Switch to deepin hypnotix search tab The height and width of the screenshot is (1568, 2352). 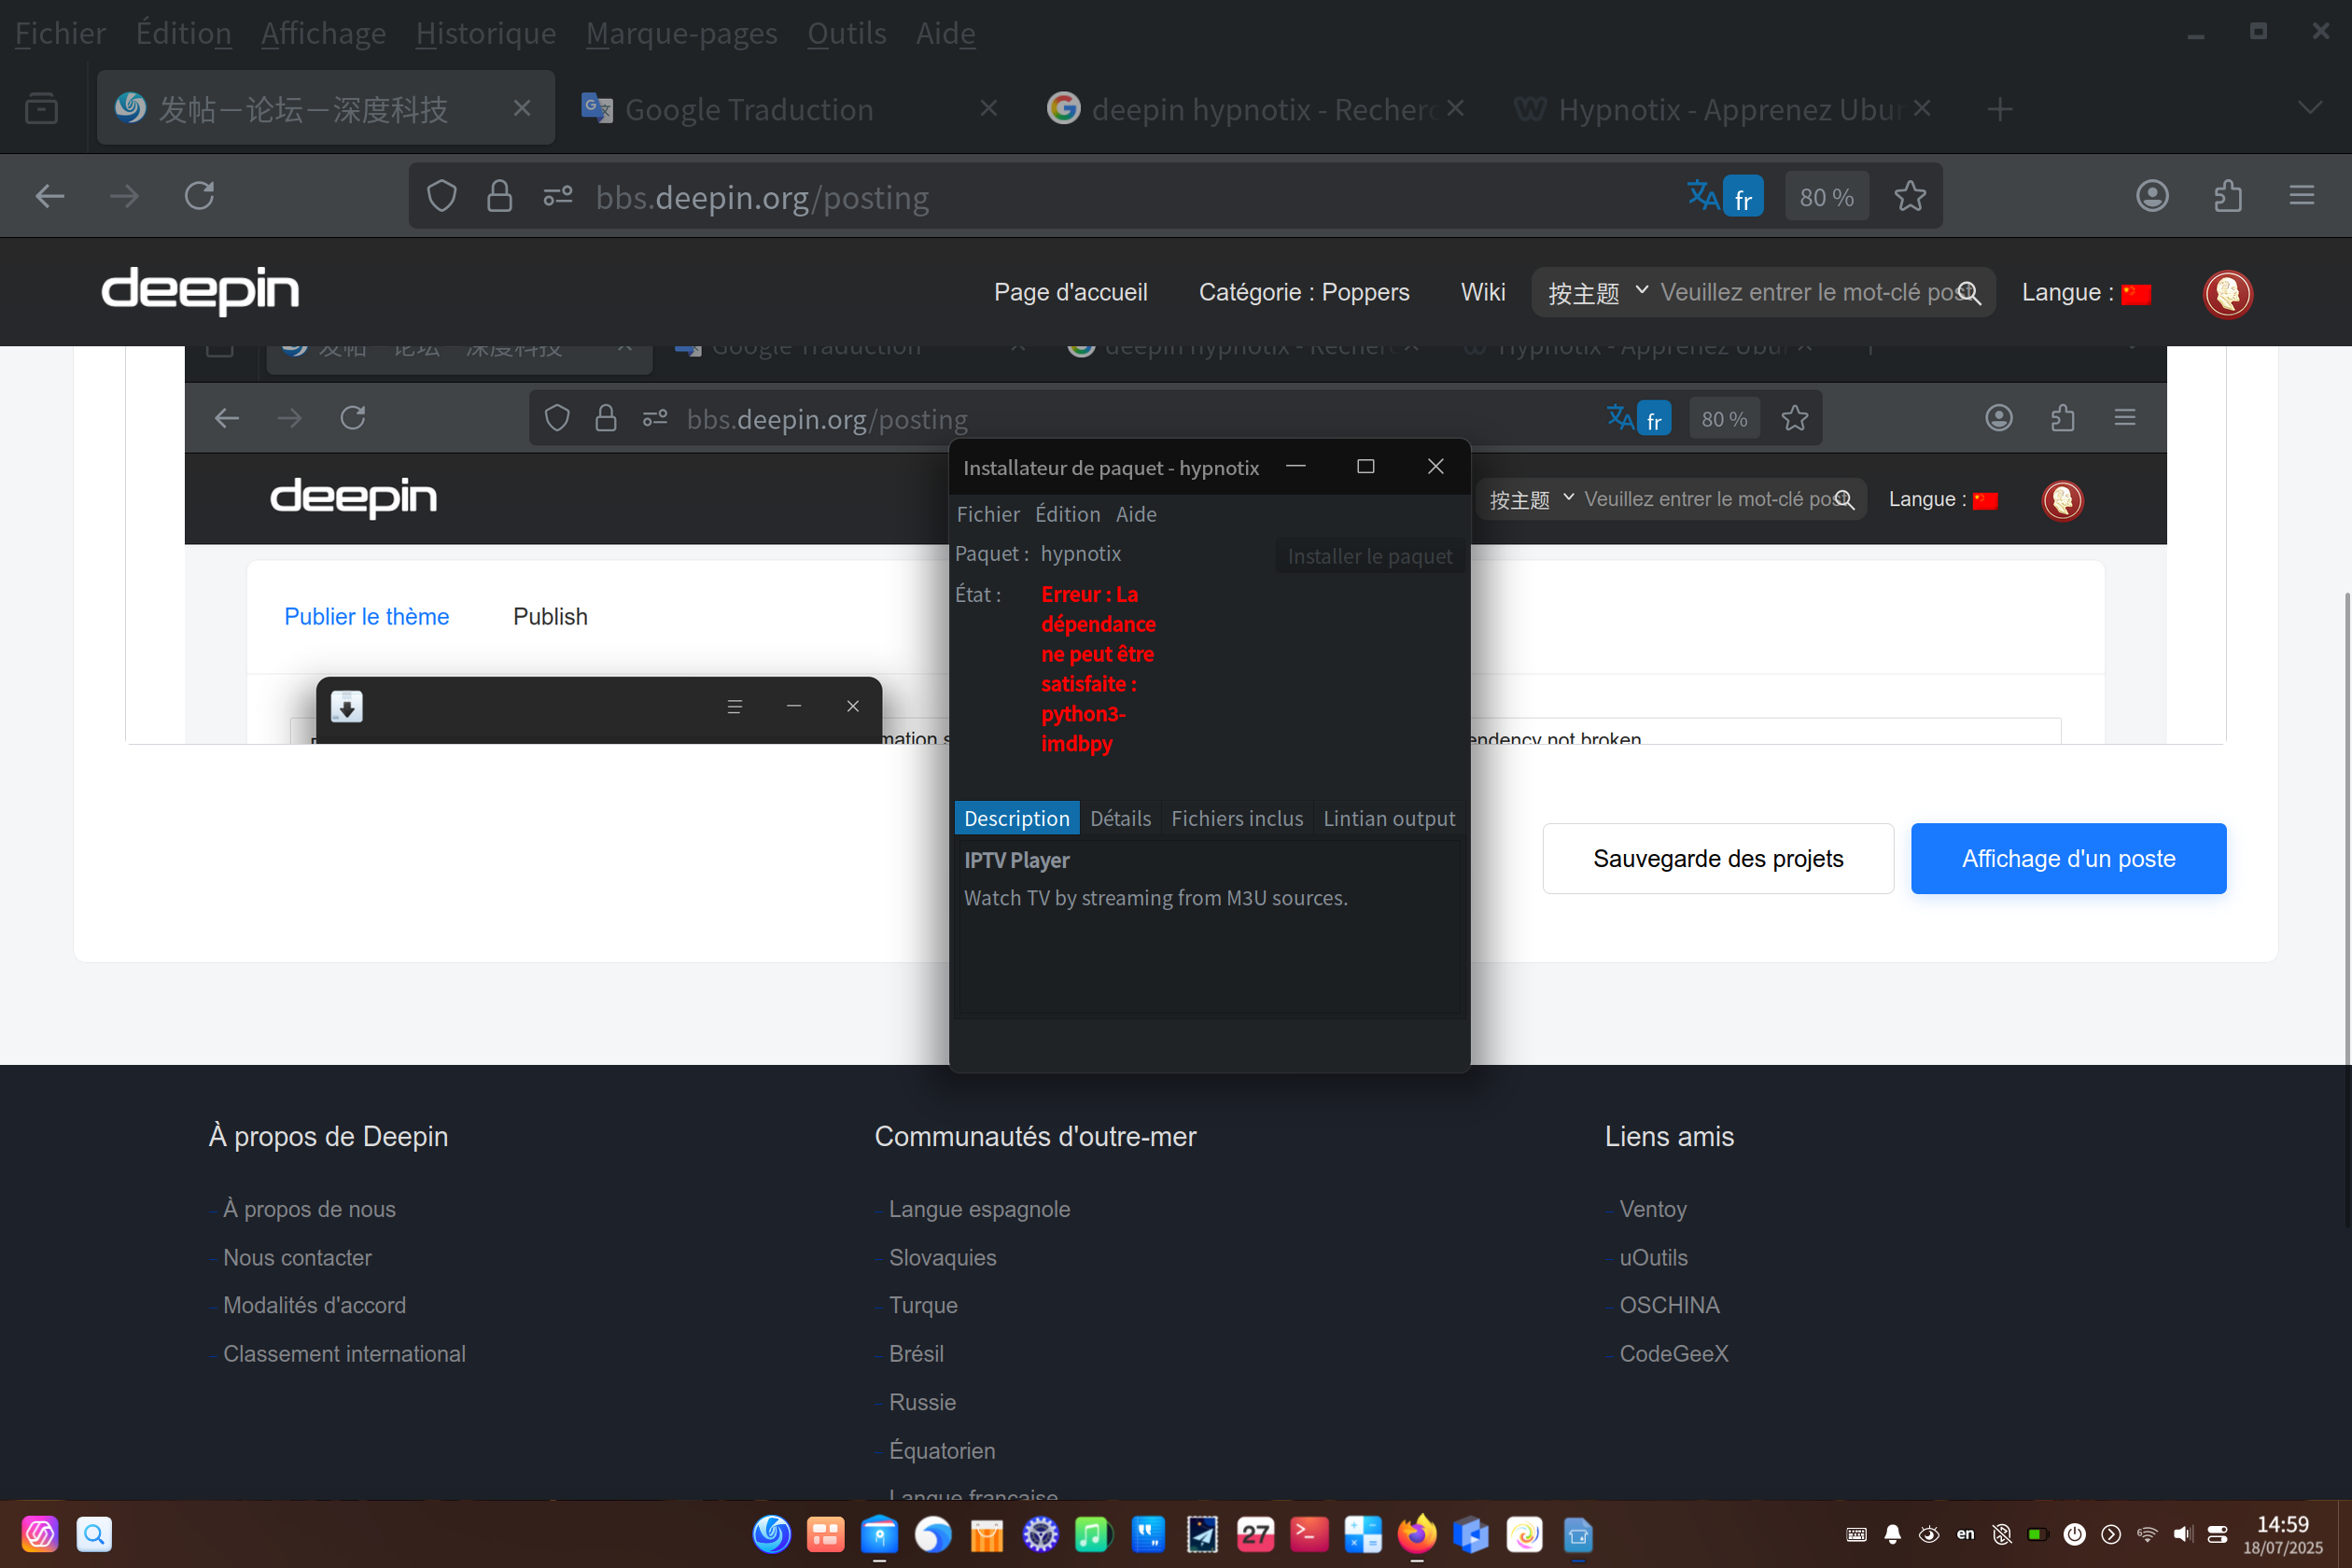(x=1255, y=108)
